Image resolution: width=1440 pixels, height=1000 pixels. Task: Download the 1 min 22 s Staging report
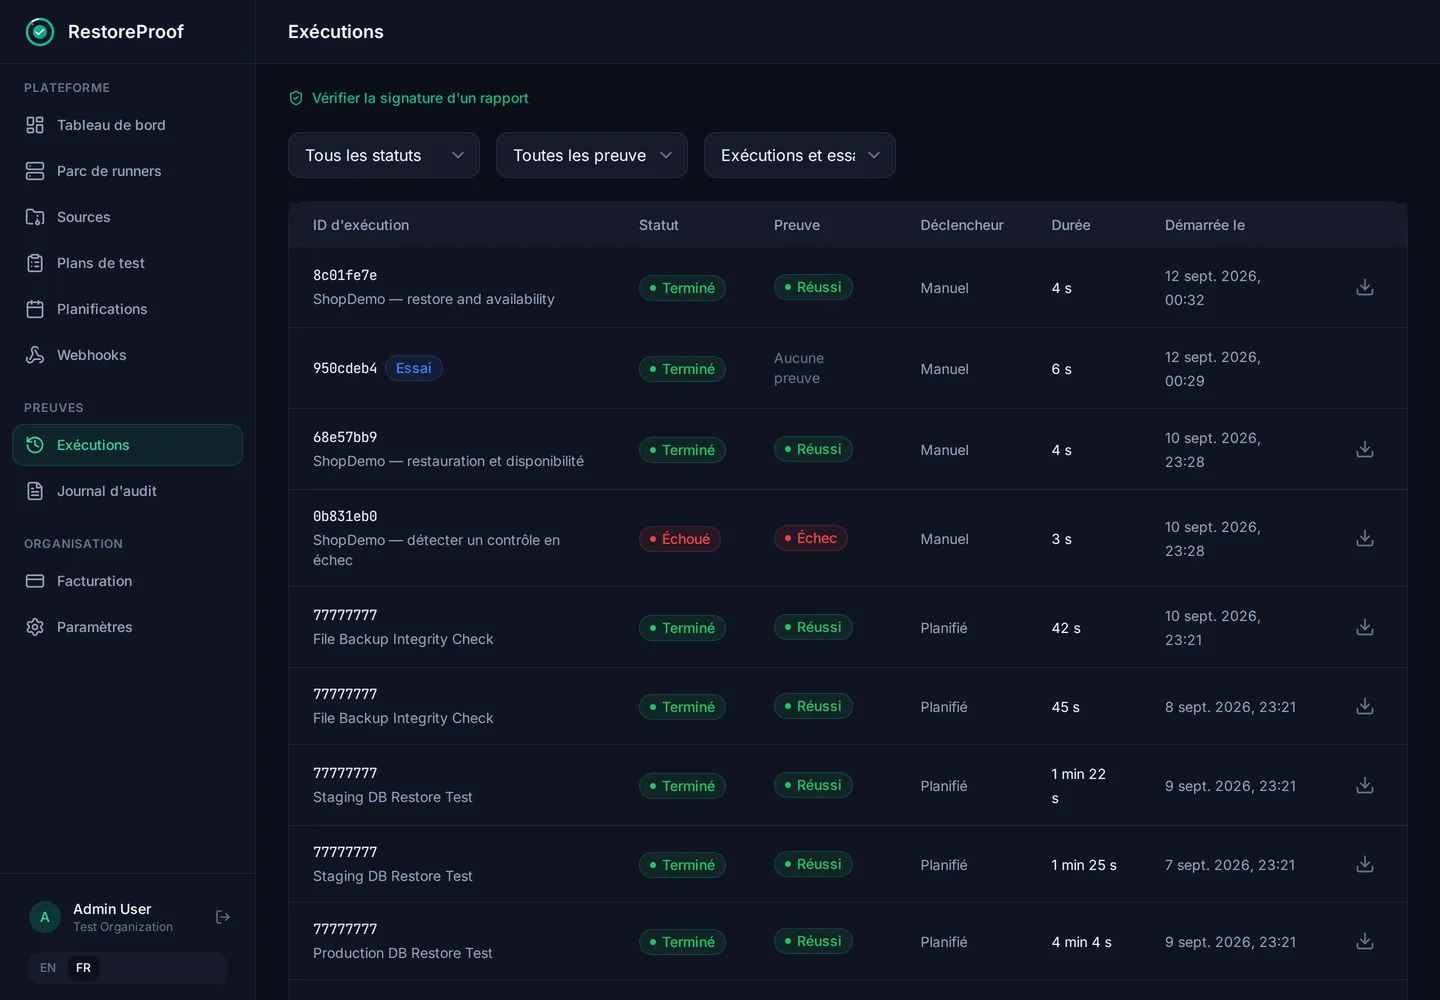[1365, 786]
